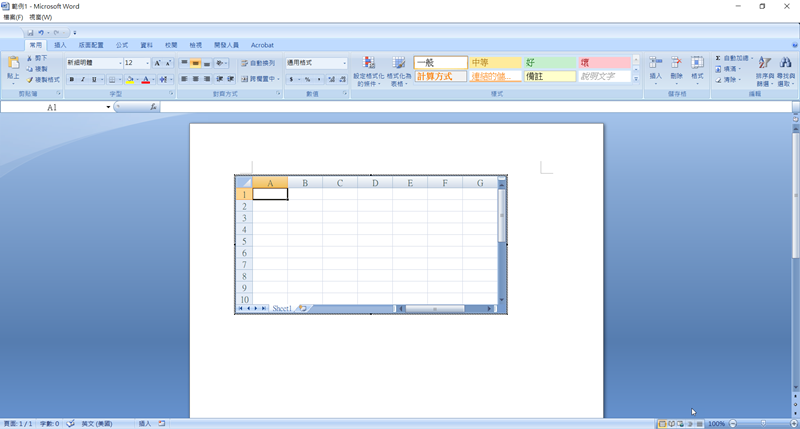
Task: Toggle Bottom Align for cells
Action: (207, 63)
